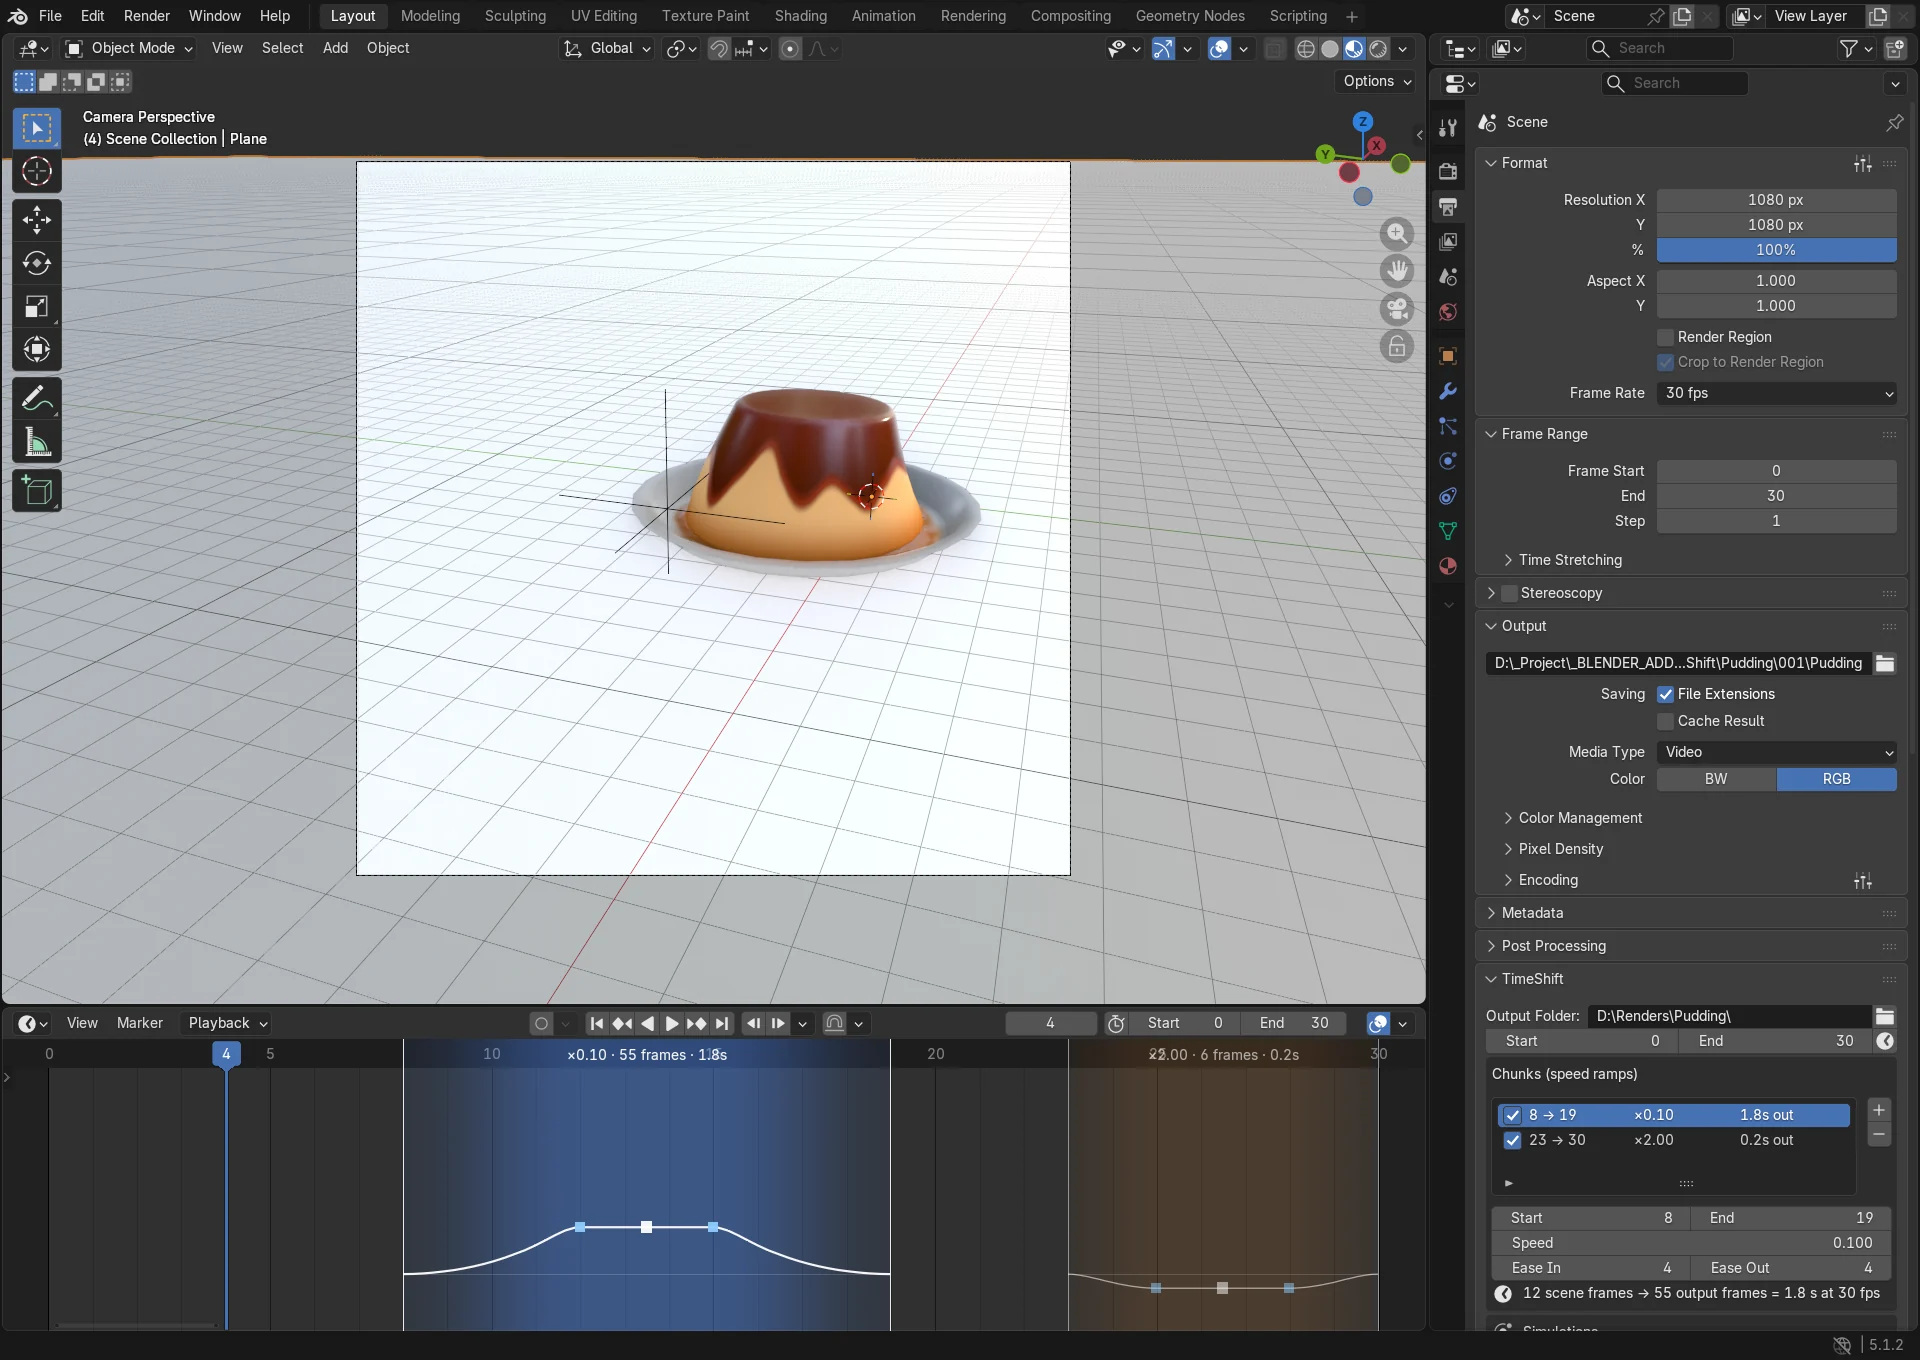Click the zoom viewport magnifier icon

[1397, 234]
